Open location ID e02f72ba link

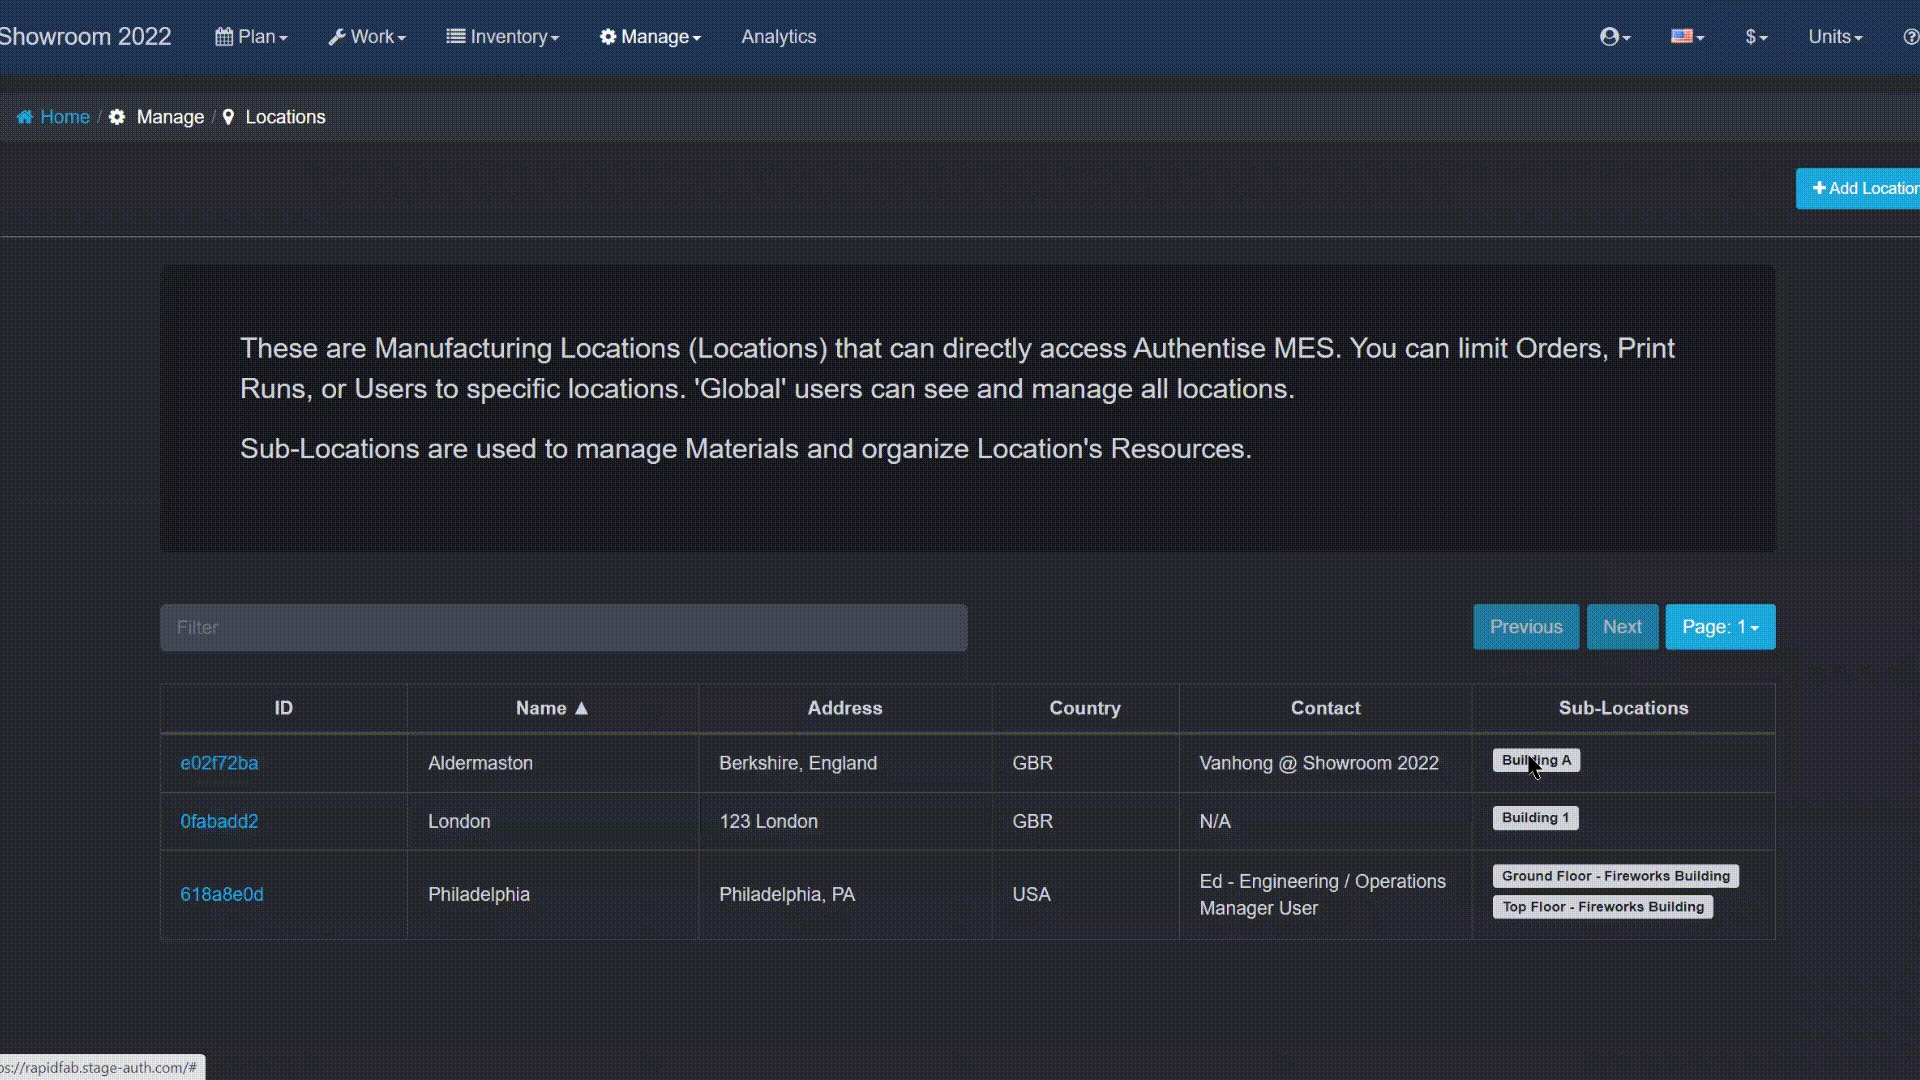219,763
